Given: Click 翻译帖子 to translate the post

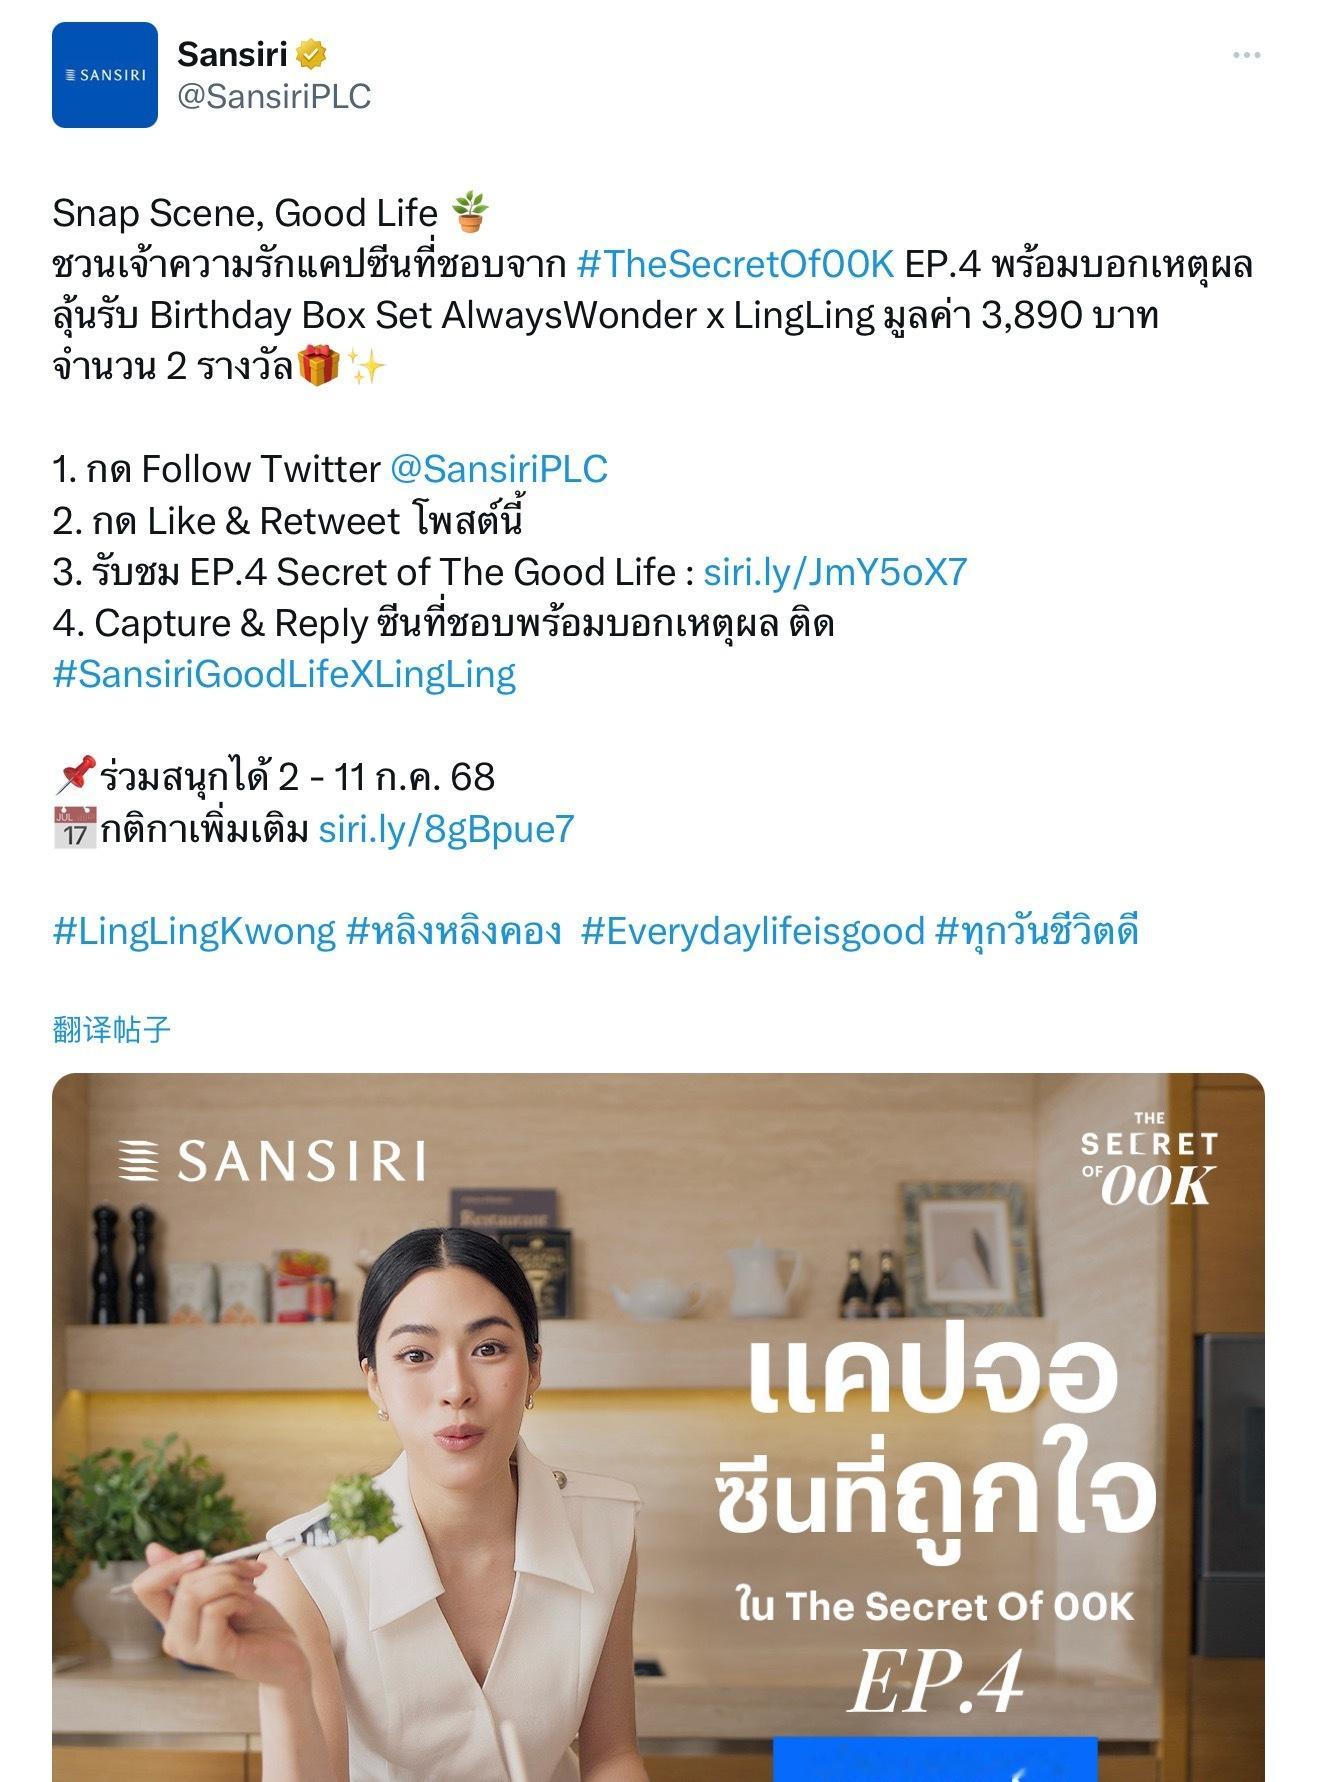Looking at the screenshot, I should point(112,1029).
